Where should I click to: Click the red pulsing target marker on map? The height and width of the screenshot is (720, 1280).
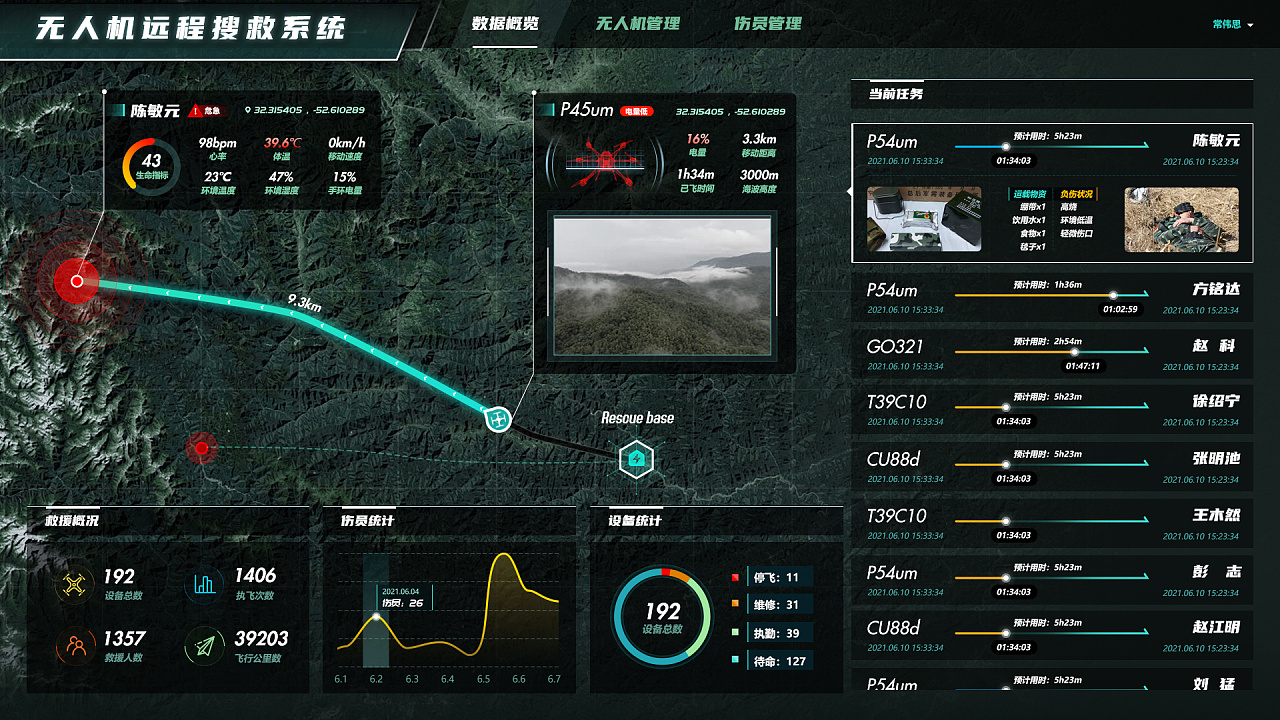click(78, 281)
